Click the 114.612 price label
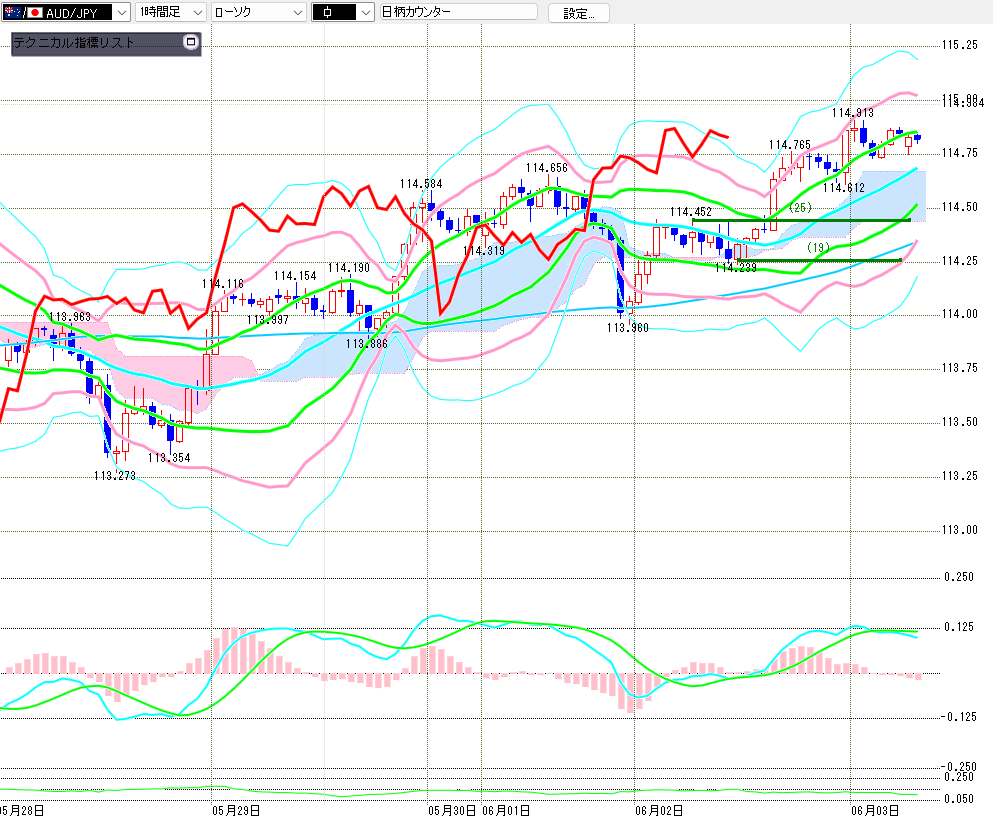This screenshot has width=993, height=821. click(844, 188)
